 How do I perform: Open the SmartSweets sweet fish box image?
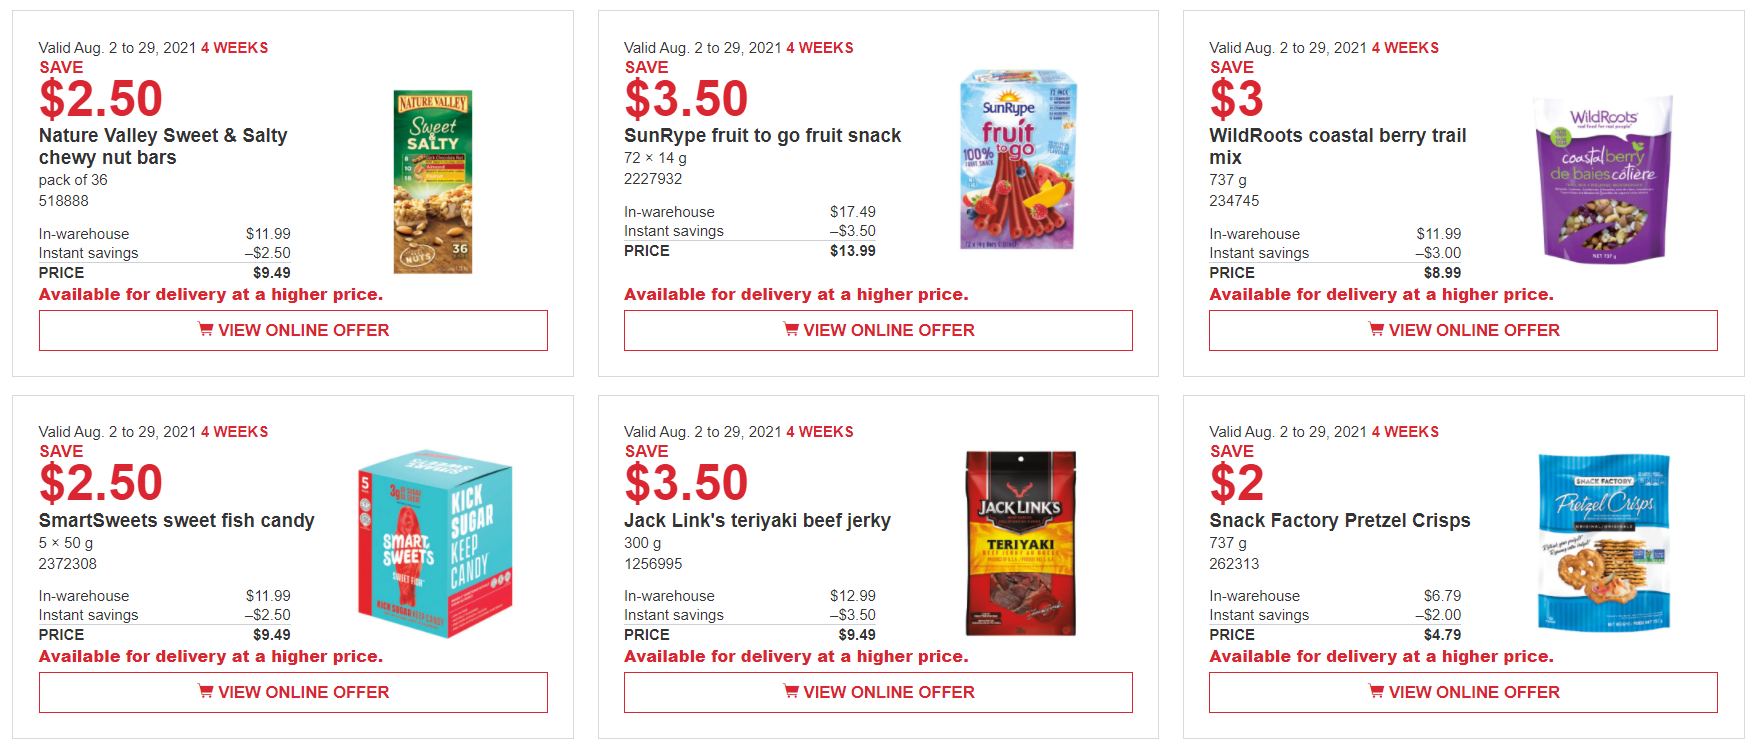(x=435, y=544)
